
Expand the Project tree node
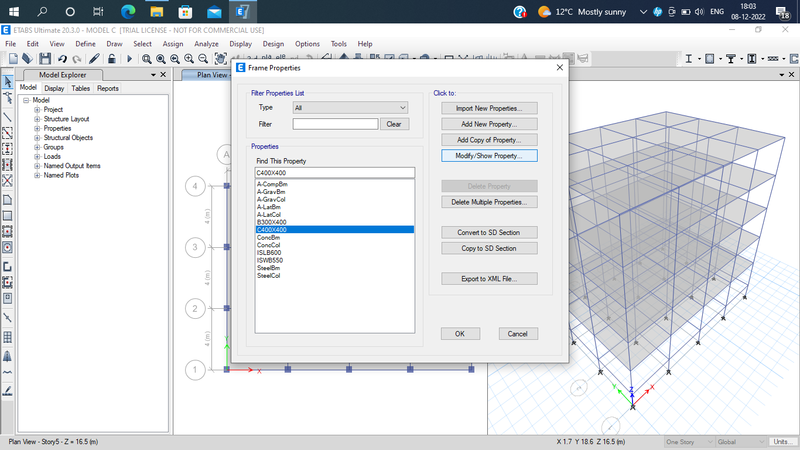(37, 110)
